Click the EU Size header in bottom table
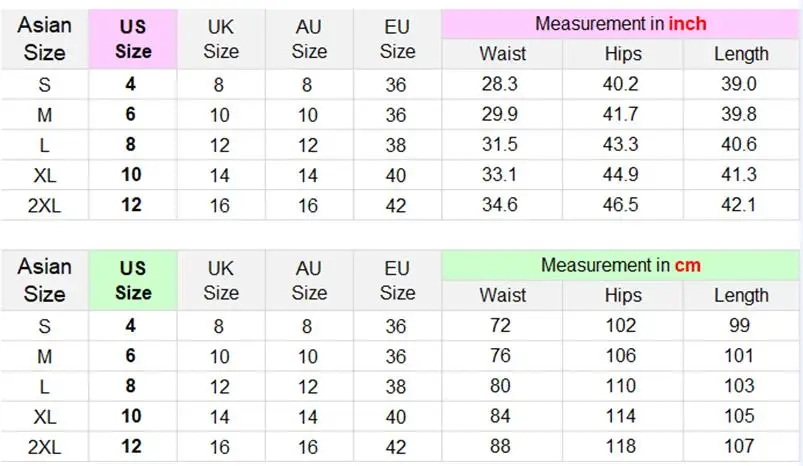Image resolution: width=803 pixels, height=466 pixels. (397, 281)
